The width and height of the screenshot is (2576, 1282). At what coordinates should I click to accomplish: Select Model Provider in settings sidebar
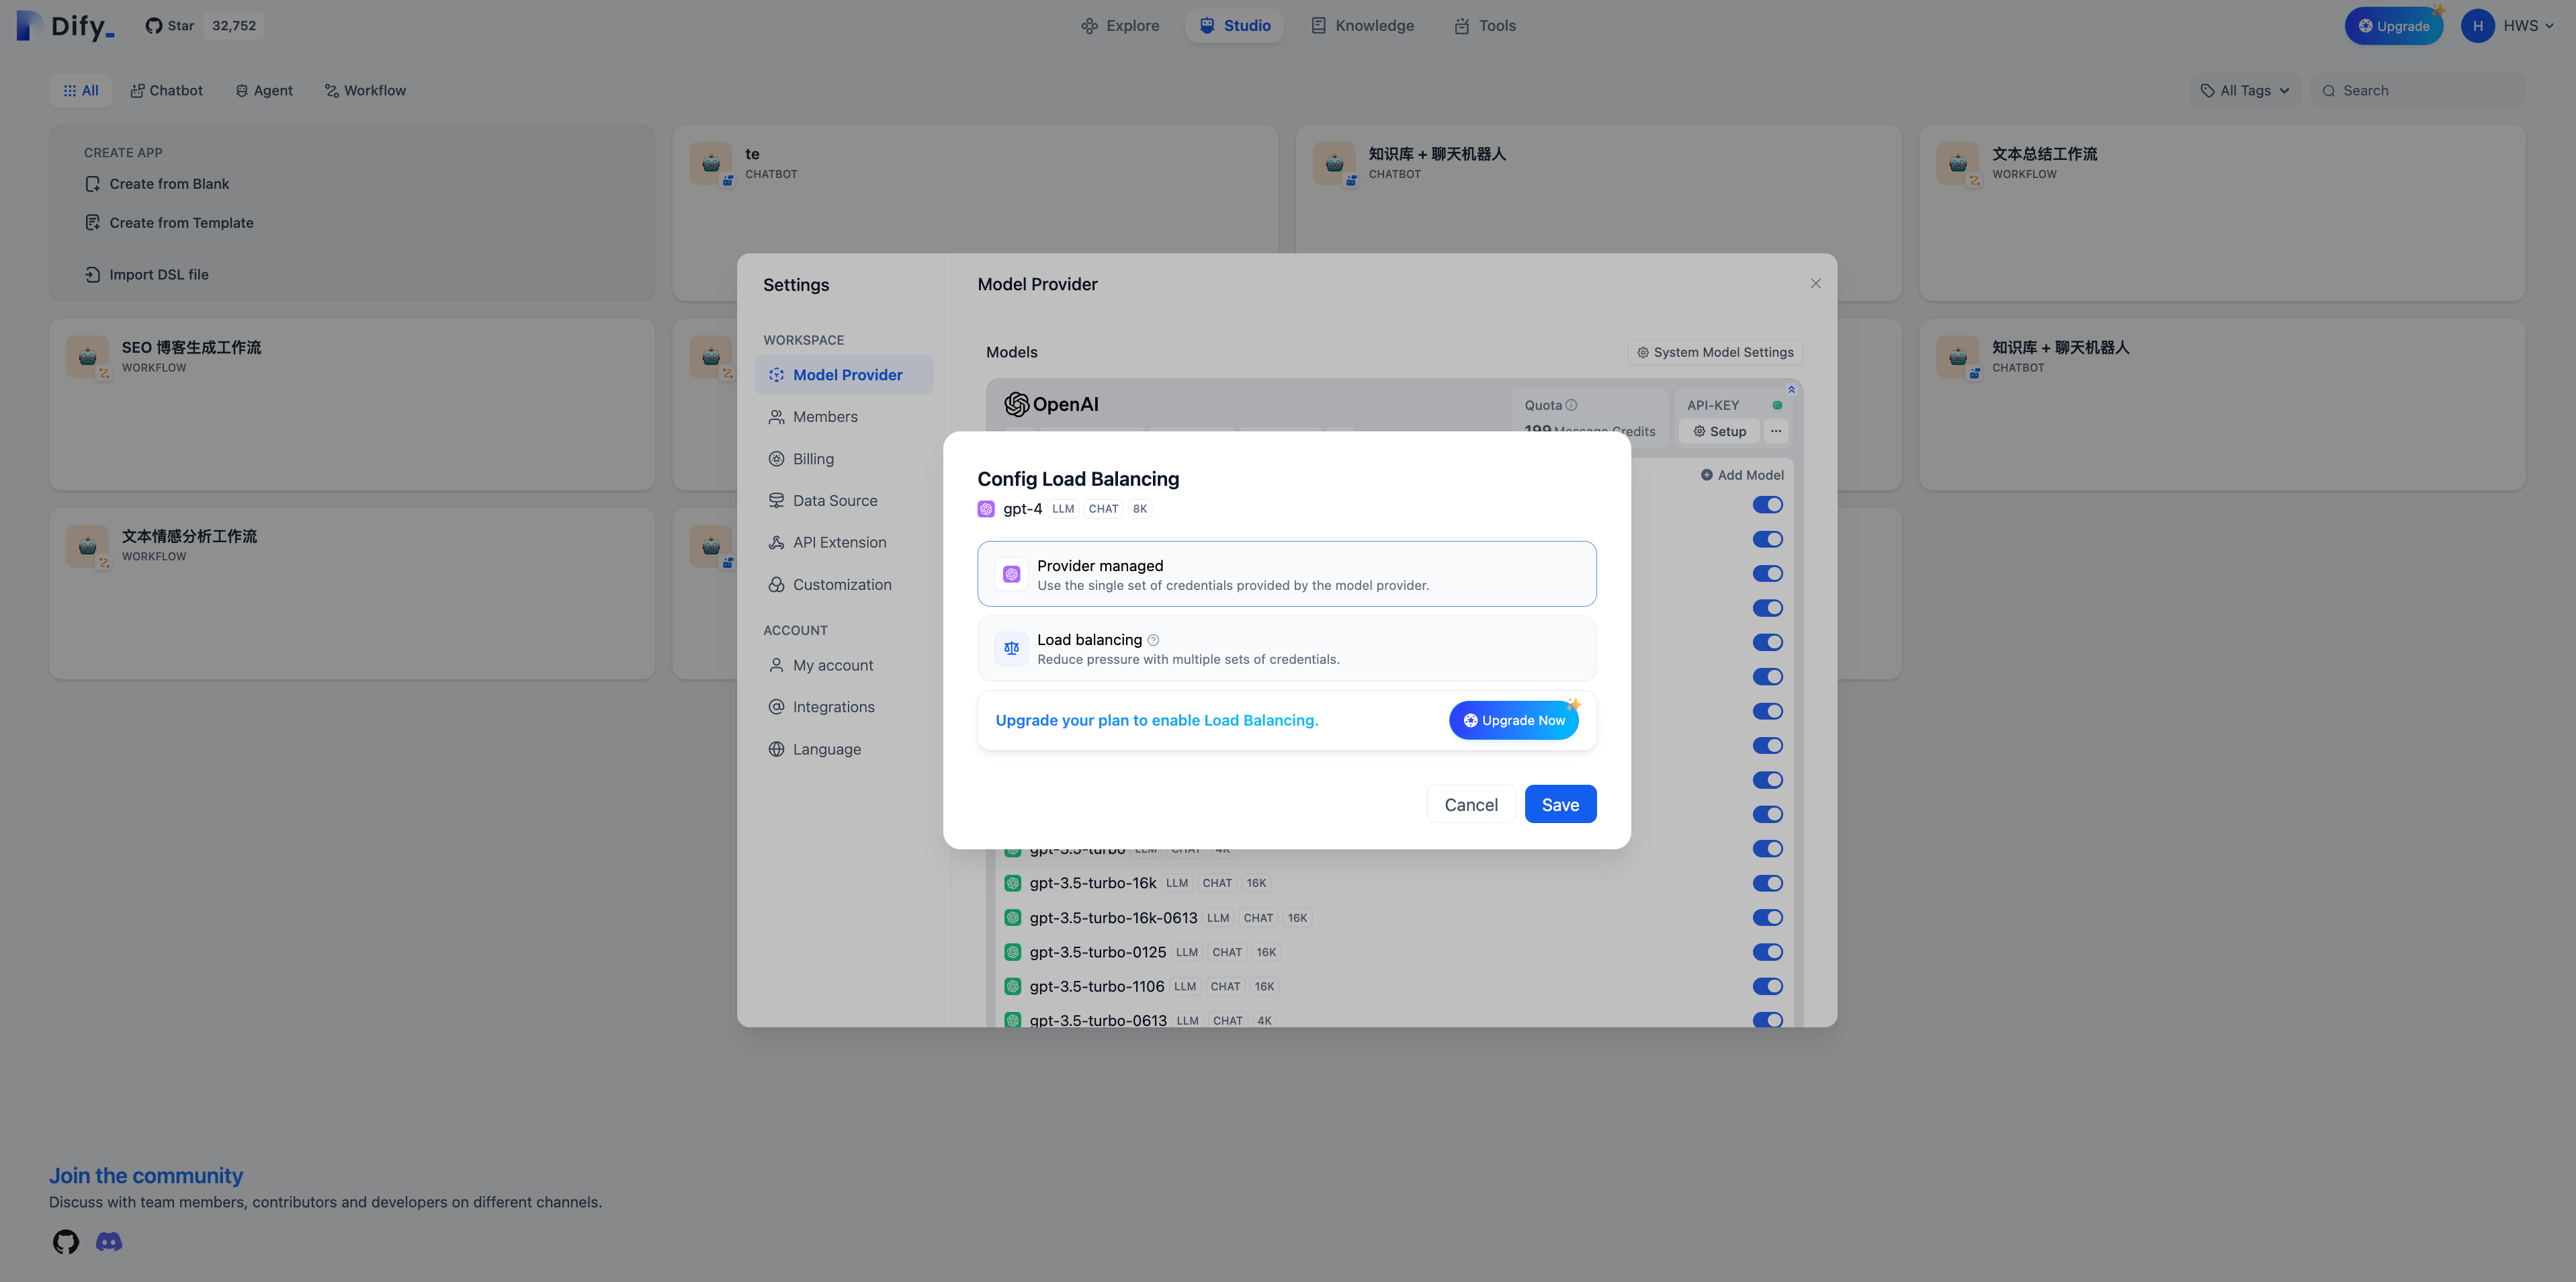[x=844, y=375]
